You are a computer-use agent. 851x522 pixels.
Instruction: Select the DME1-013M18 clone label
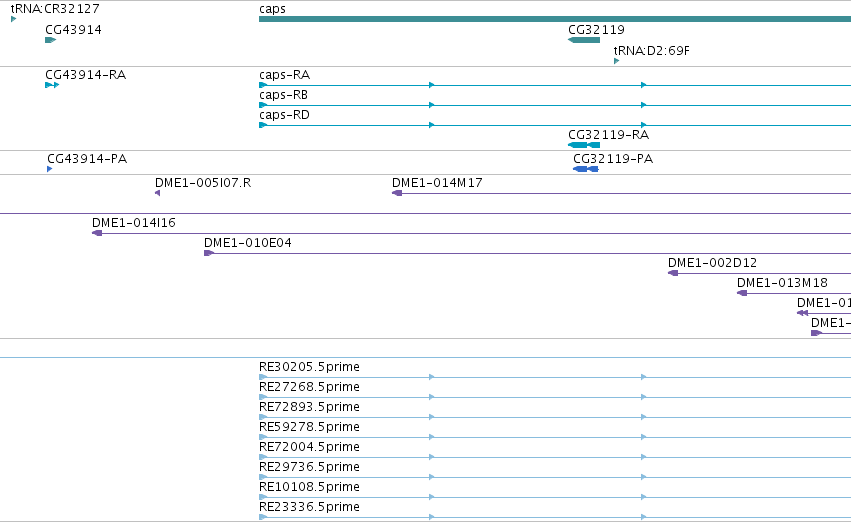[x=782, y=283]
